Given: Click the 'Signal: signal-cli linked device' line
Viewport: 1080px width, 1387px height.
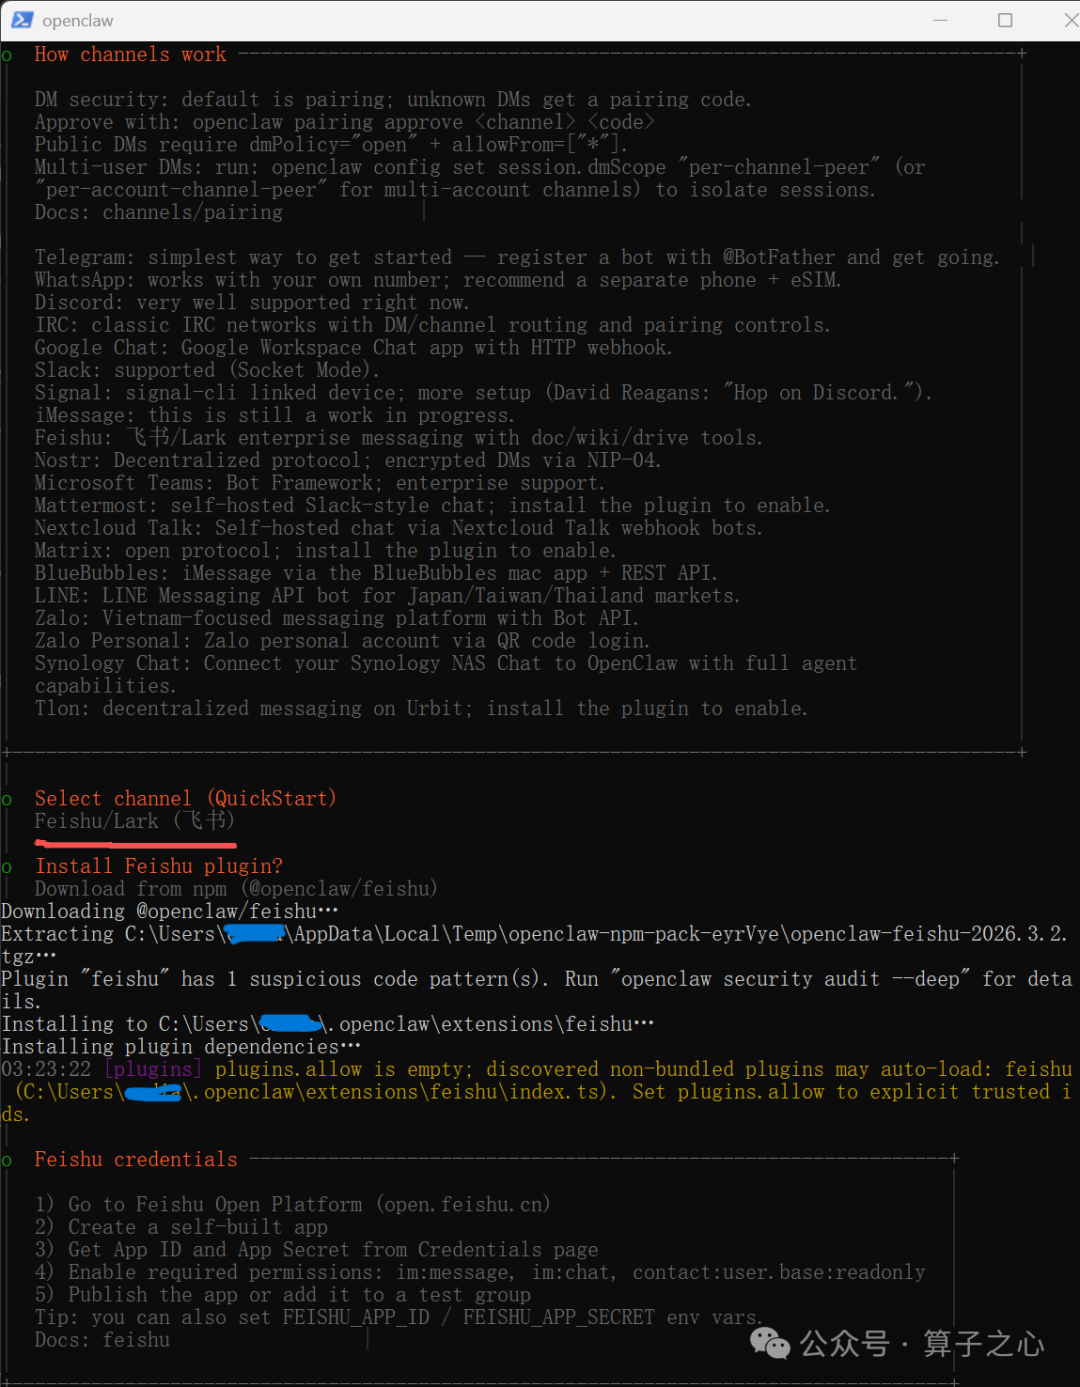Looking at the screenshot, I should [x=483, y=393].
